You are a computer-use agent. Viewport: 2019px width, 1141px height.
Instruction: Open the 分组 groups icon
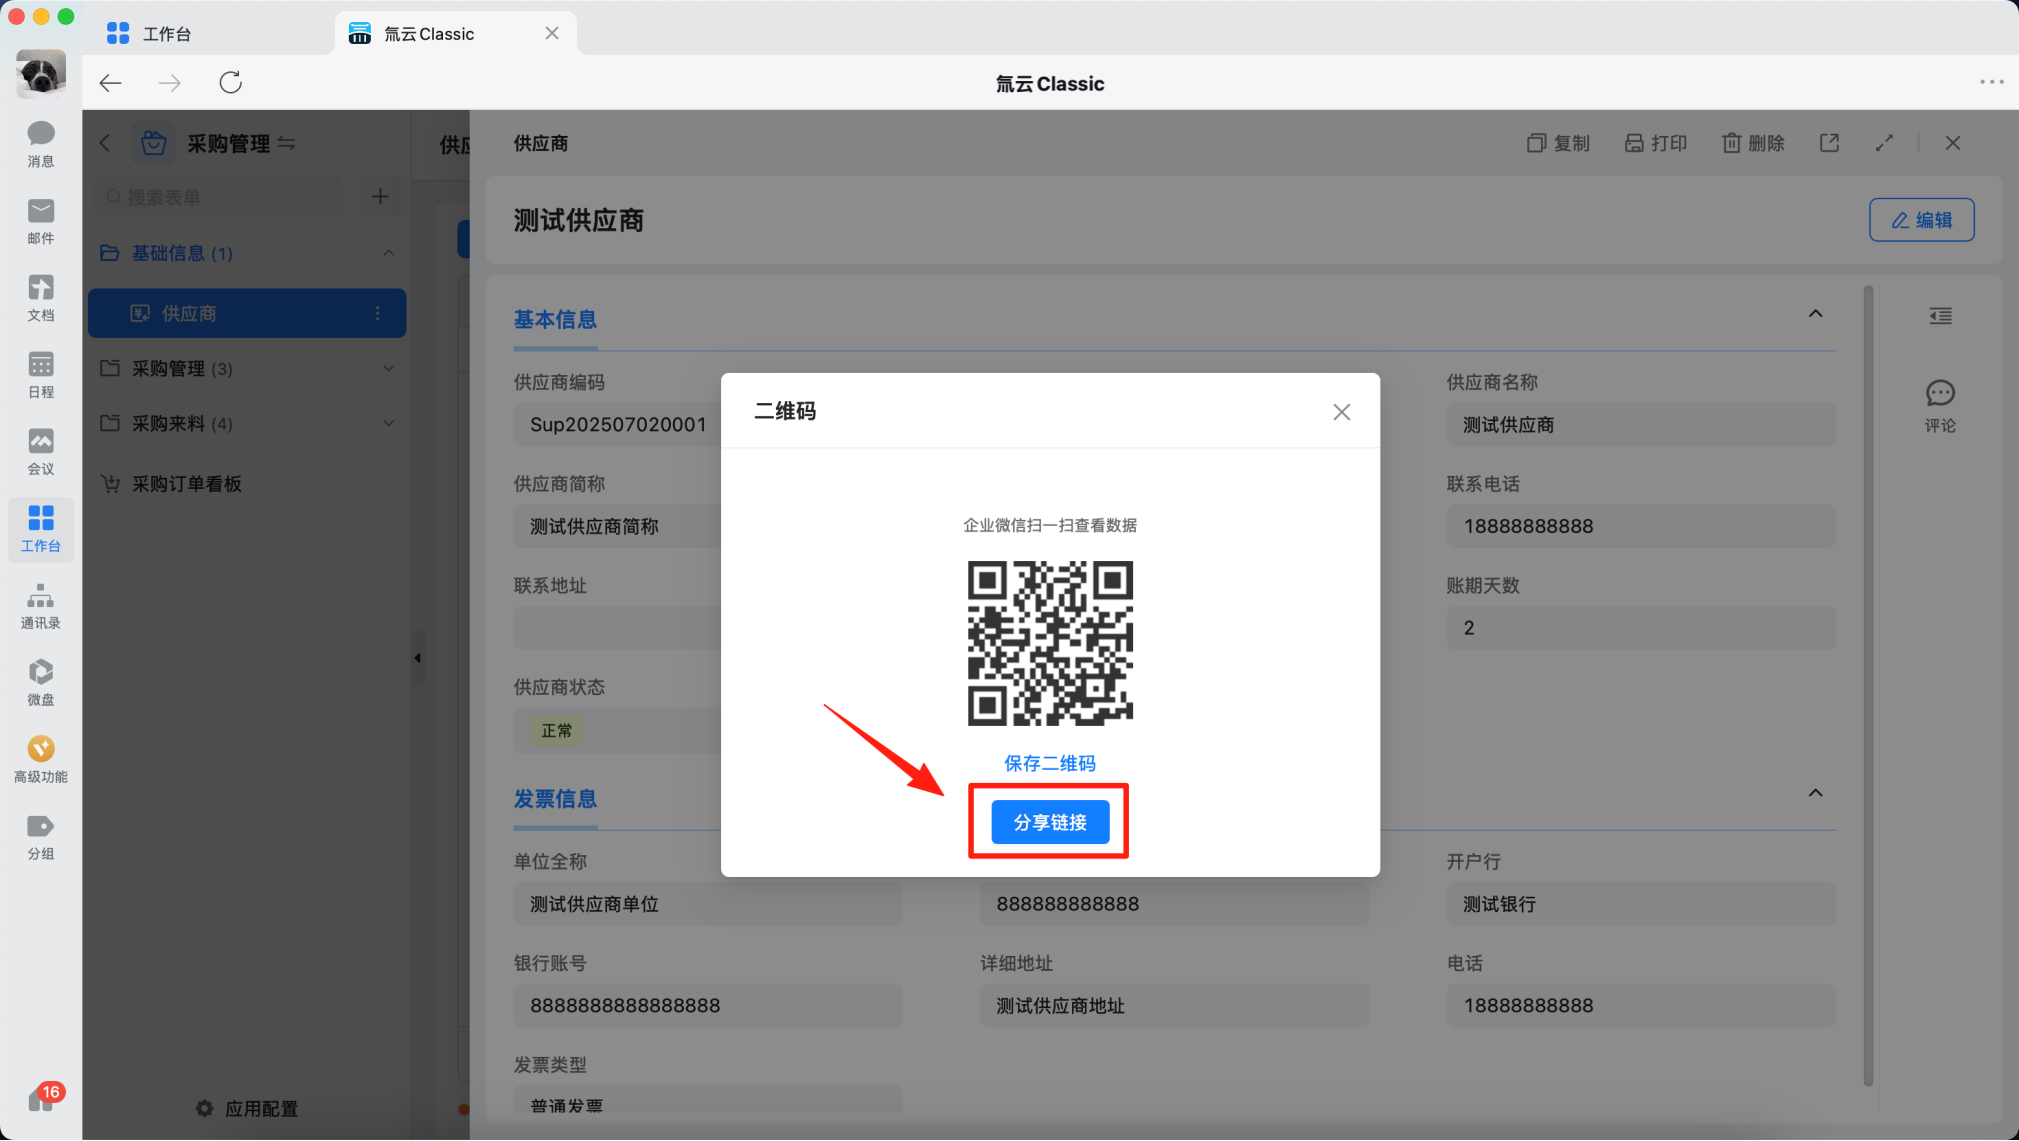pos(41,837)
